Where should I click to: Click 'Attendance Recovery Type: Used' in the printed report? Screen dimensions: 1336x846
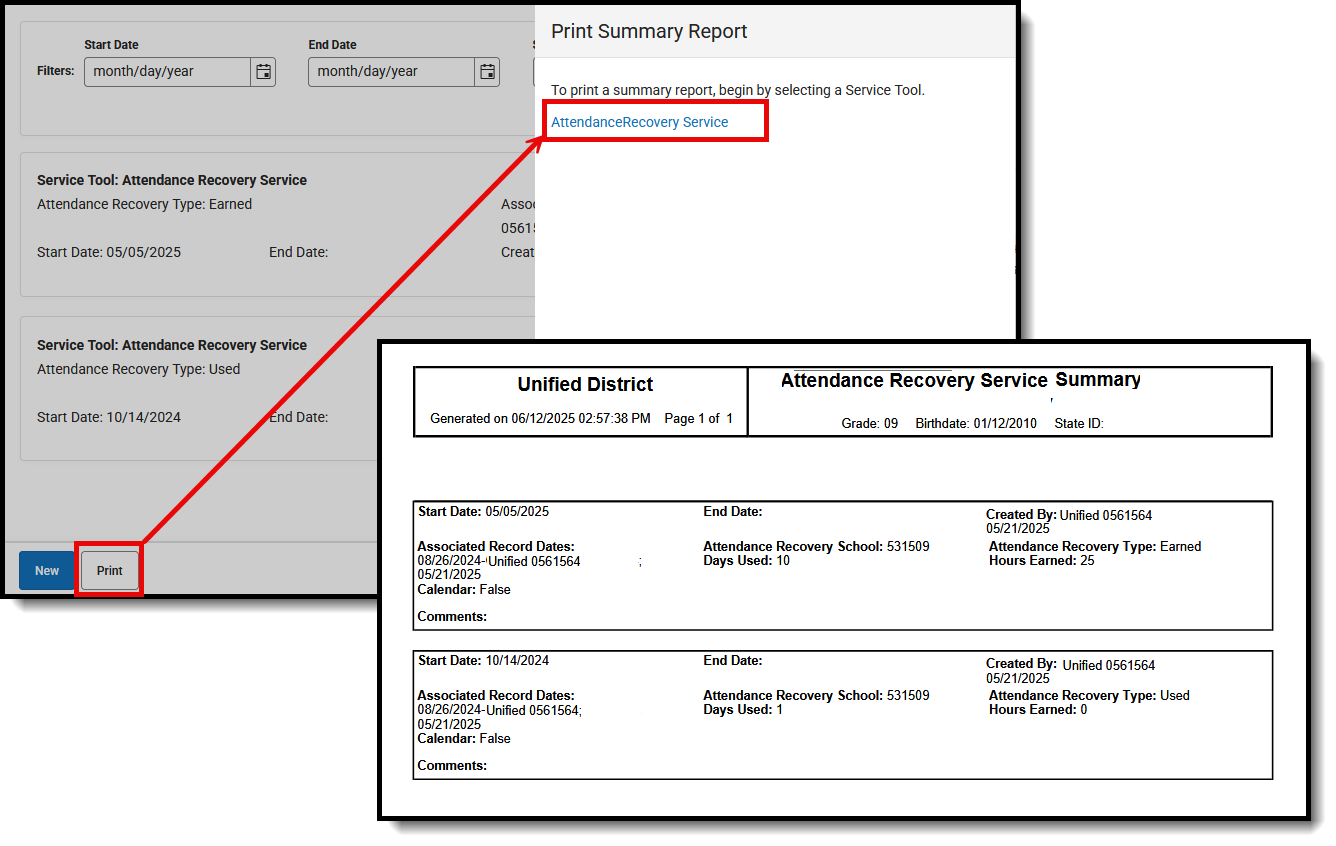click(x=1089, y=696)
